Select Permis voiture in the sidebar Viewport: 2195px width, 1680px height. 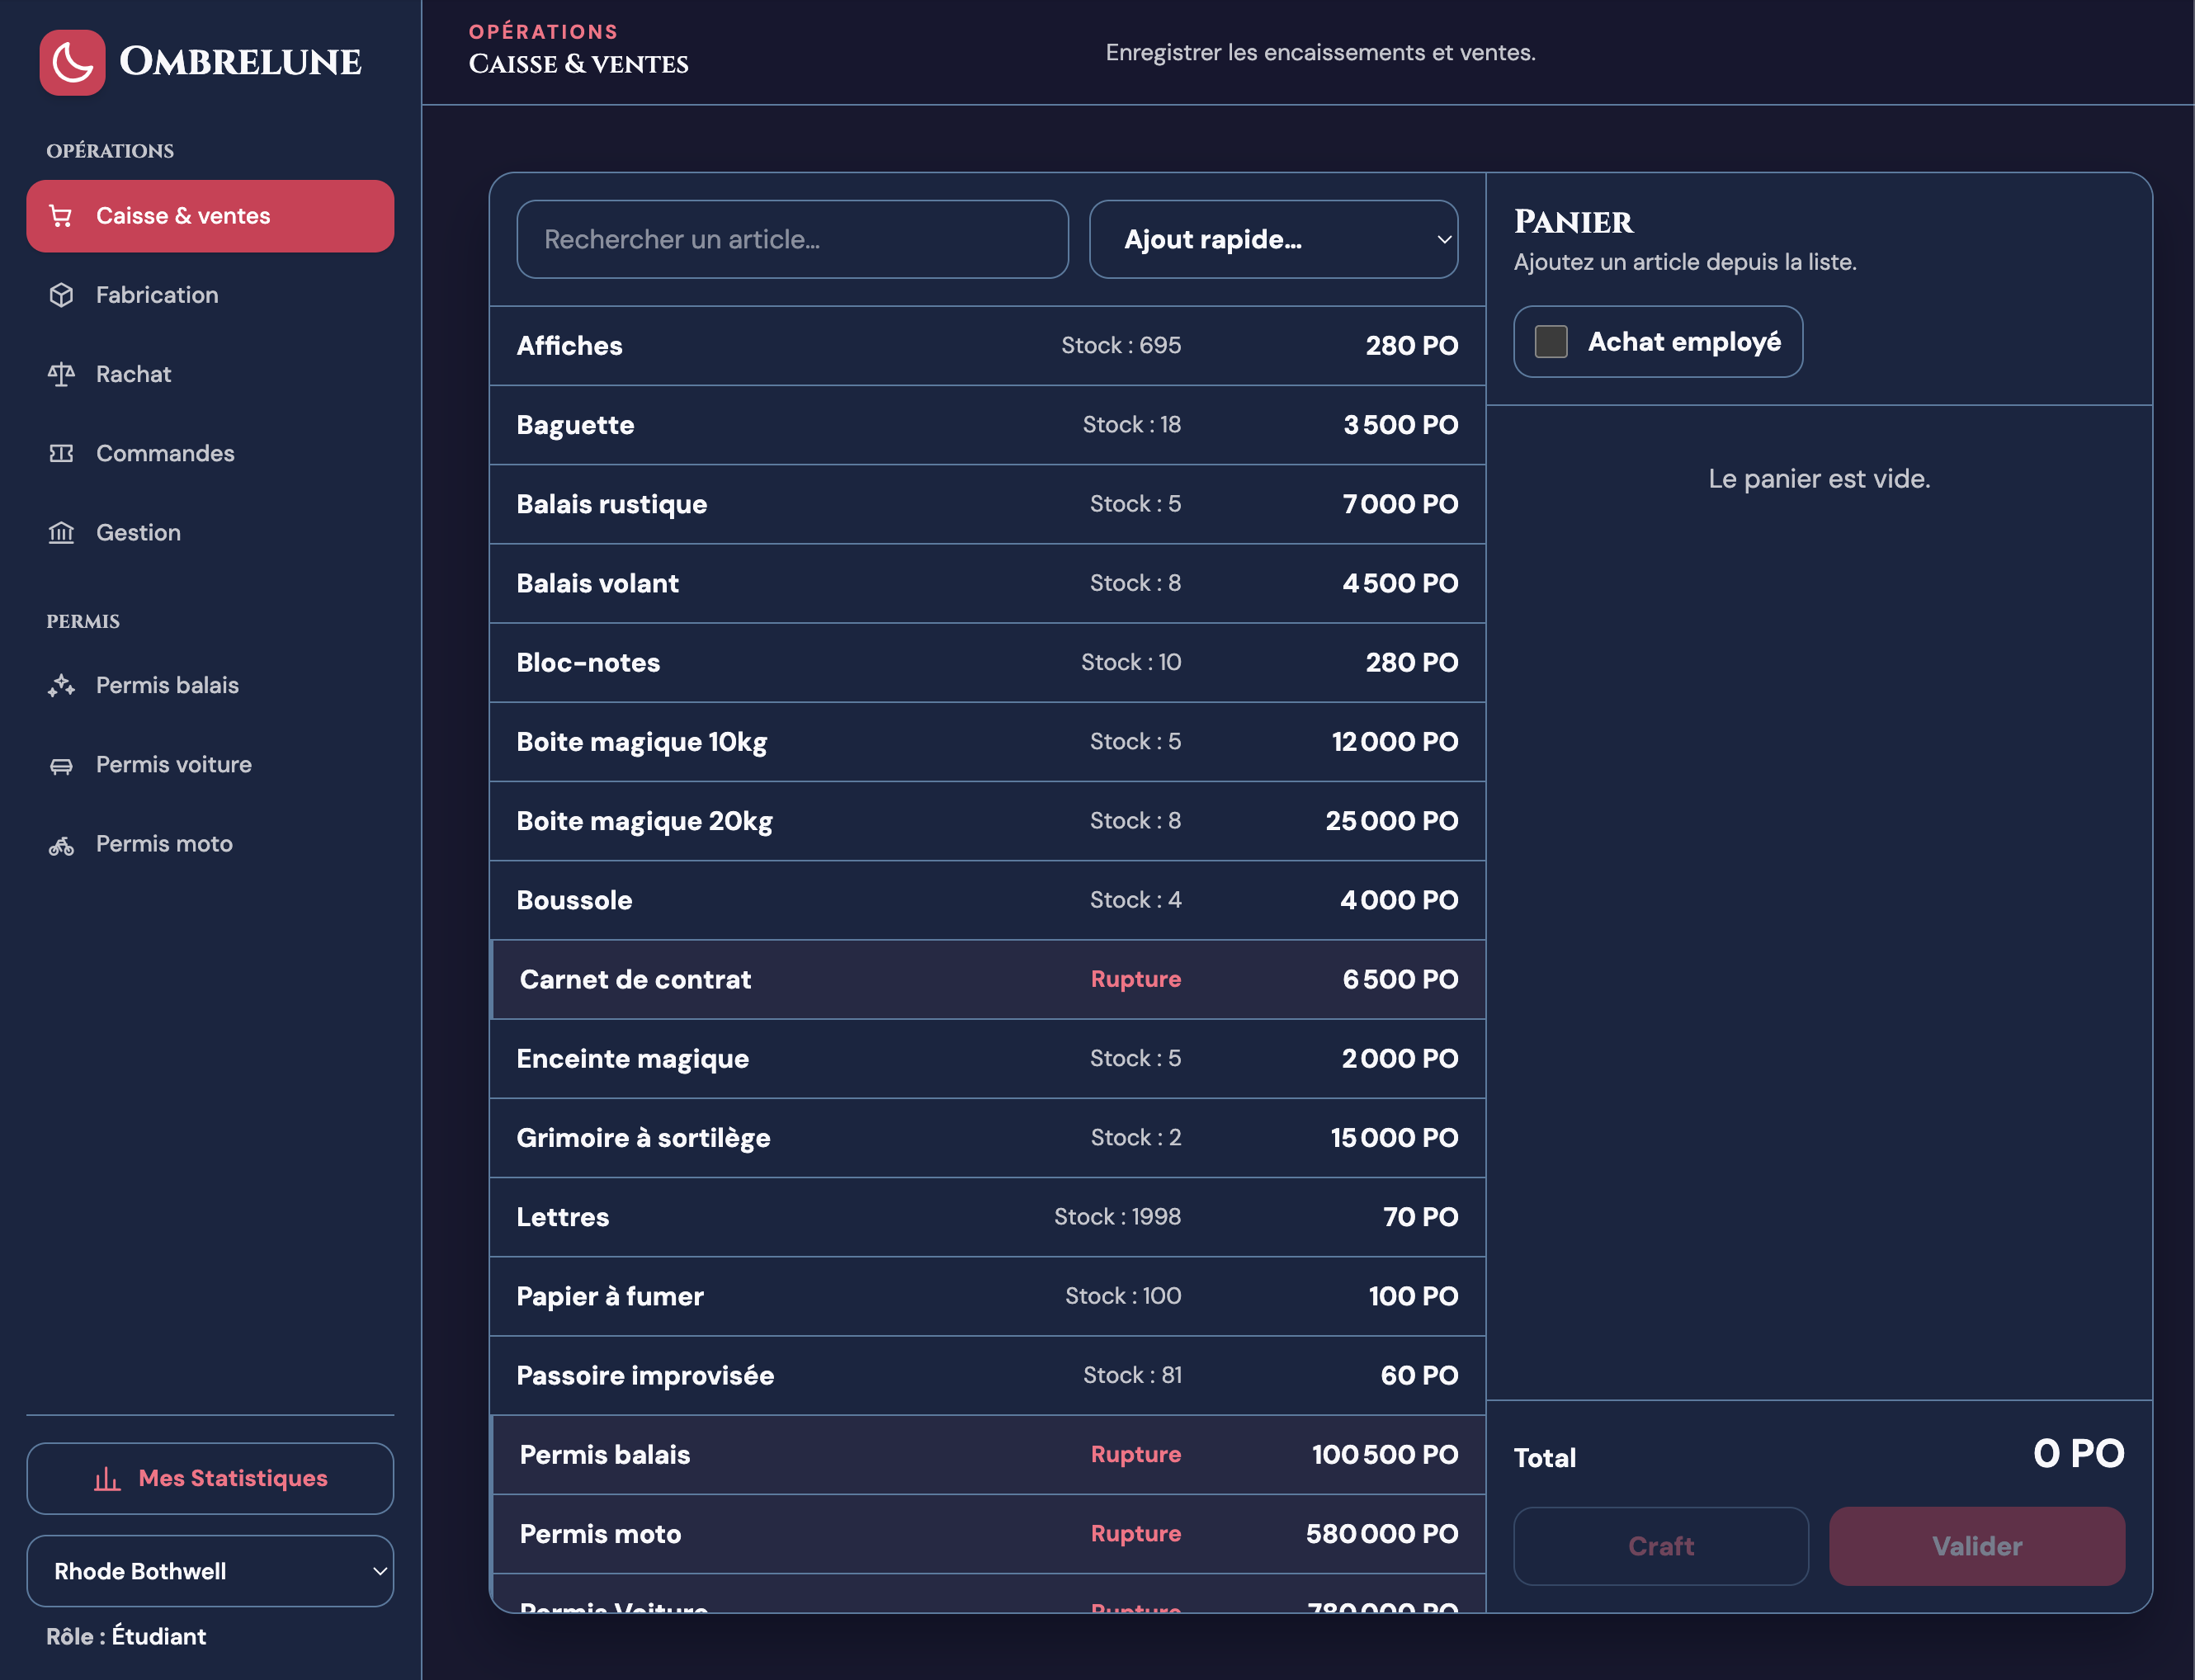pos(210,765)
